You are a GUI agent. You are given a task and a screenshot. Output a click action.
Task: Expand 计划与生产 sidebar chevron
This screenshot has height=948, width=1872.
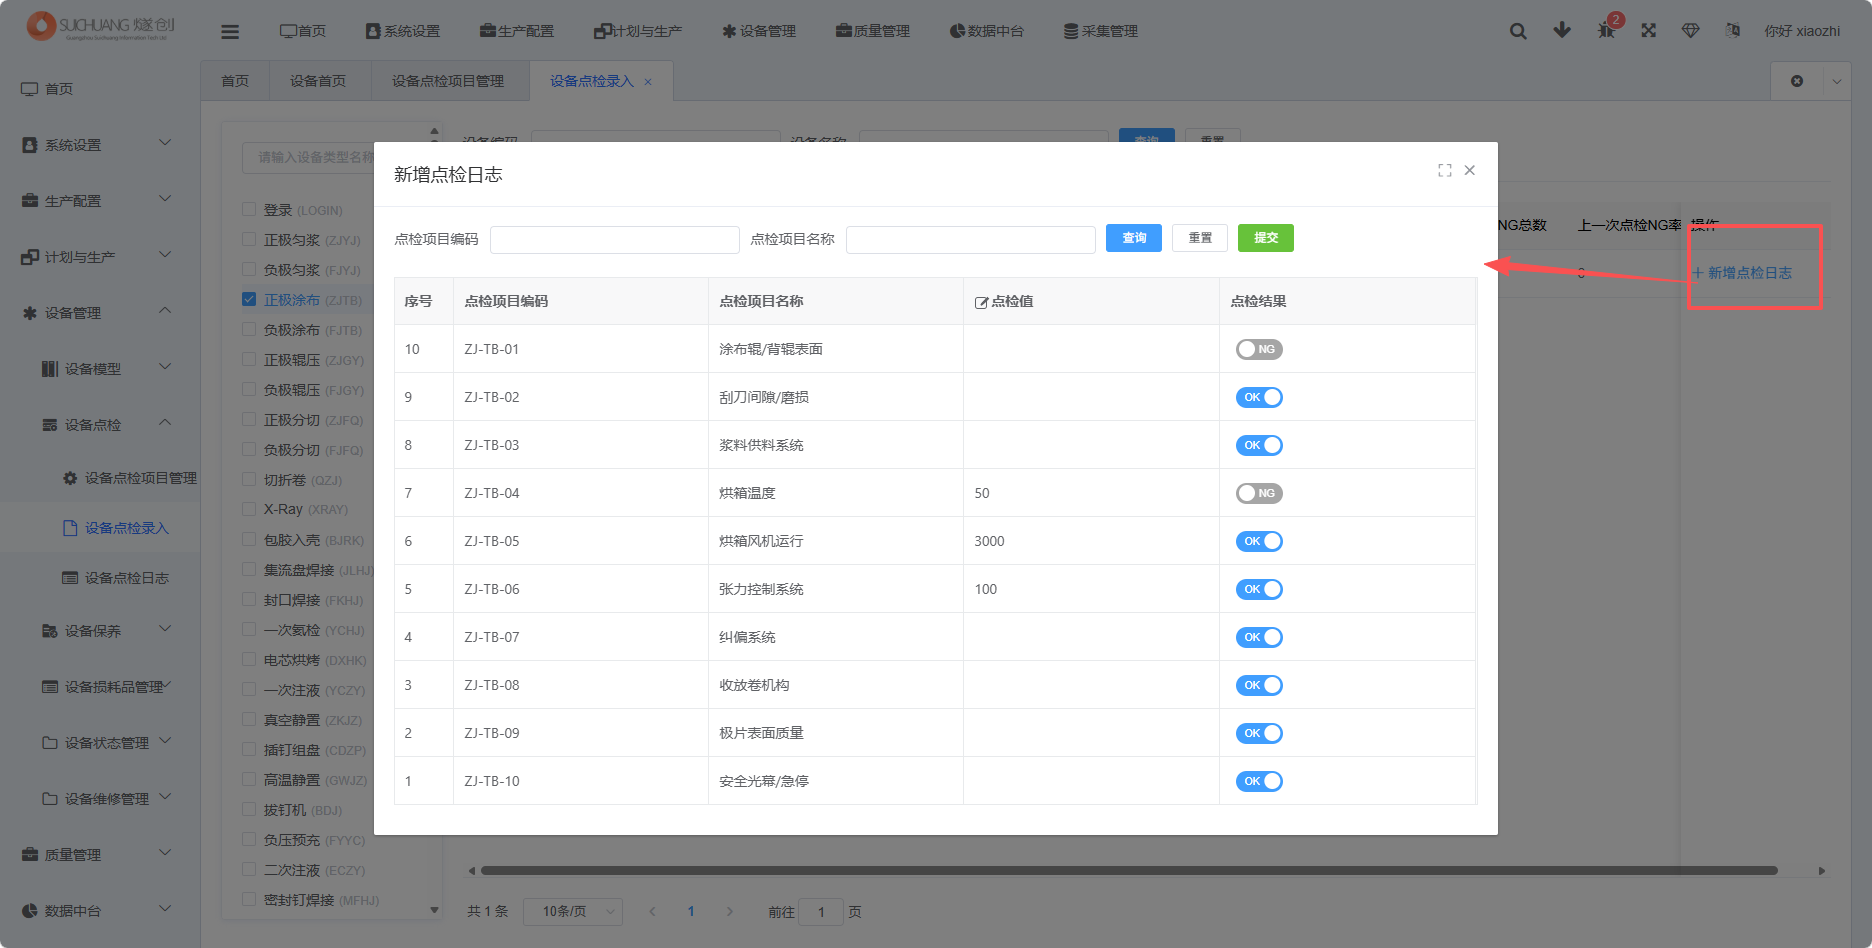click(x=165, y=255)
